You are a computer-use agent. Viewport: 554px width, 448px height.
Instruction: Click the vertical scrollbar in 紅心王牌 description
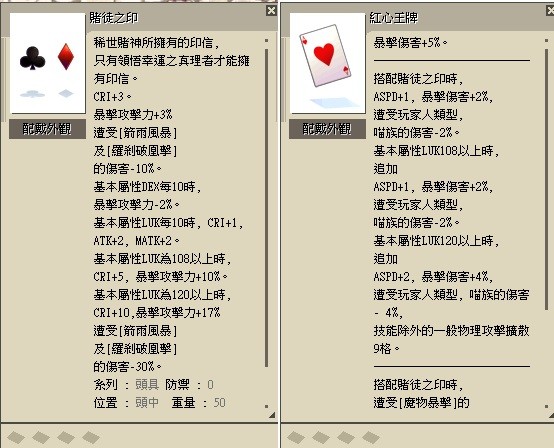tap(546, 179)
